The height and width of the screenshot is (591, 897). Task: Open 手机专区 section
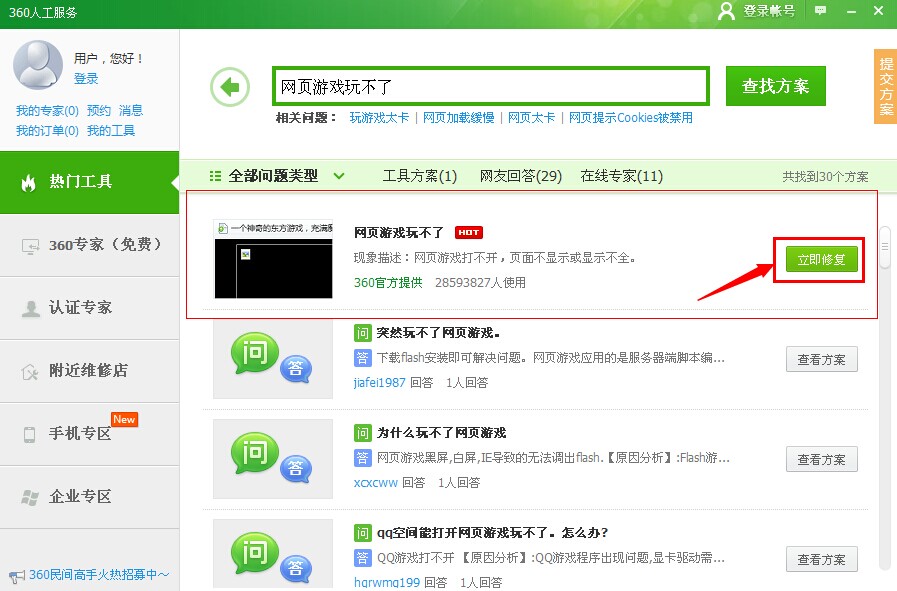[x=89, y=434]
